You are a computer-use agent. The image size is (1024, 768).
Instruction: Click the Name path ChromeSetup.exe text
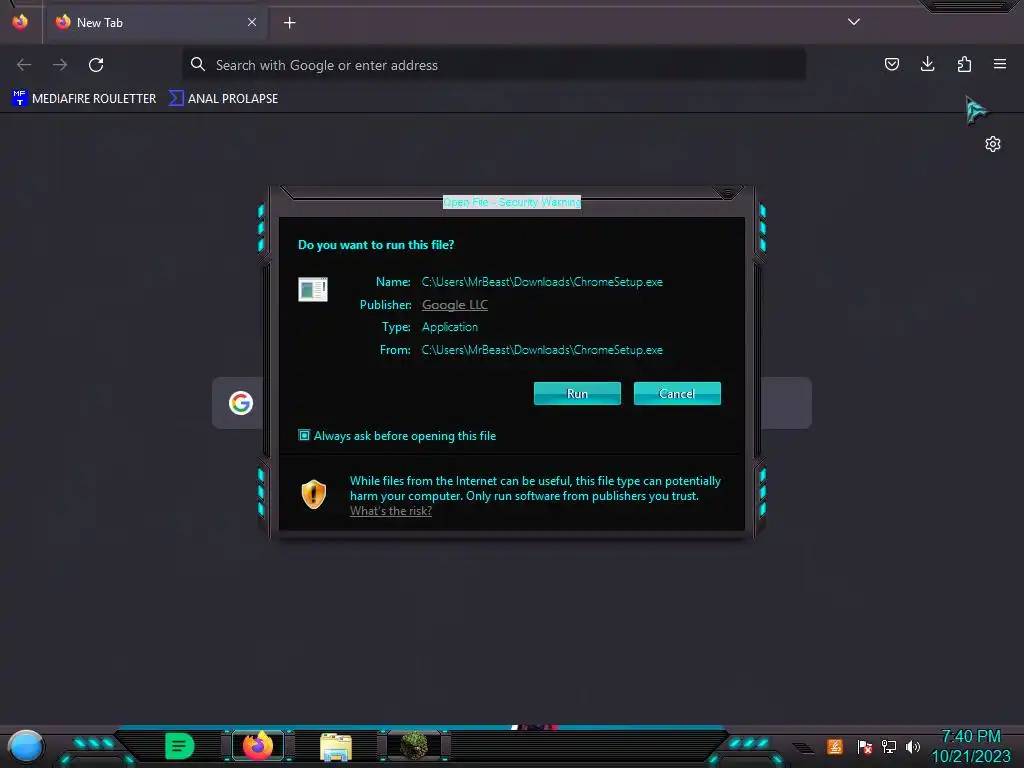(x=542, y=282)
